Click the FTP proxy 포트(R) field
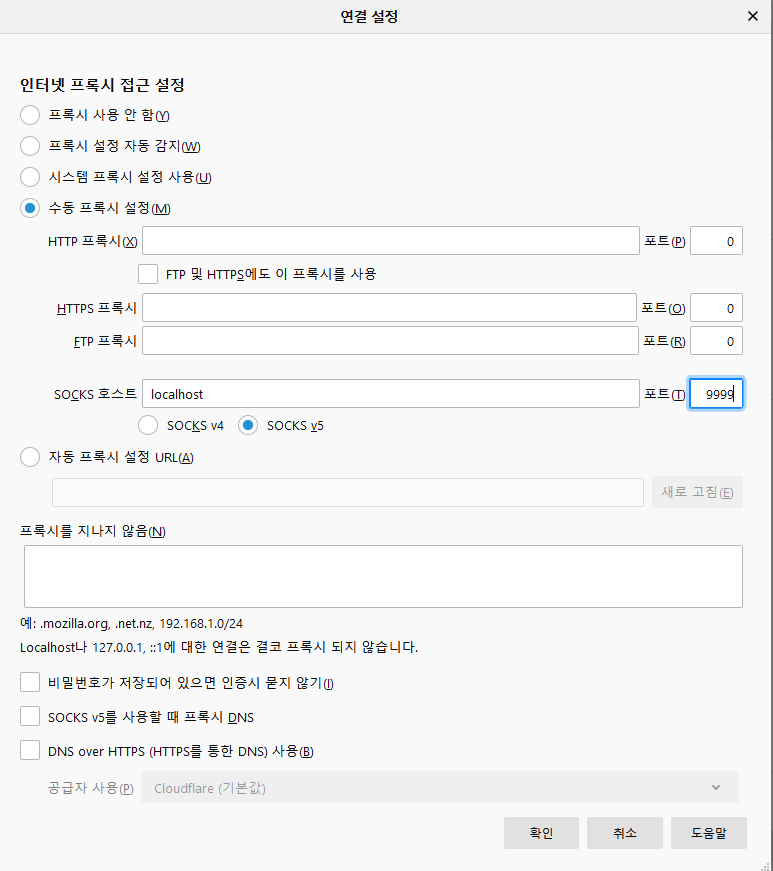The height and width of the screenshot is (871, 773). click(716, 341)
